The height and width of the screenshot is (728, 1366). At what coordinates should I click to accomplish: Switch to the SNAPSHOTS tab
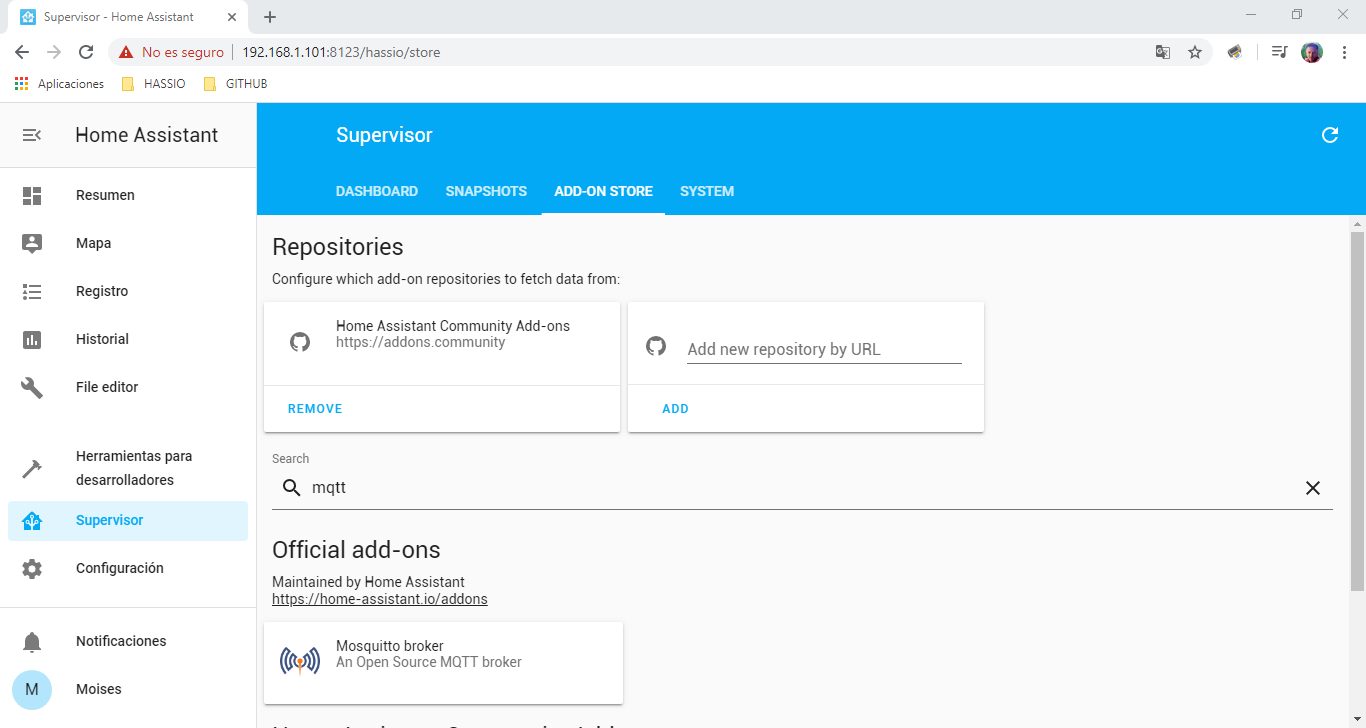point(486,191)
